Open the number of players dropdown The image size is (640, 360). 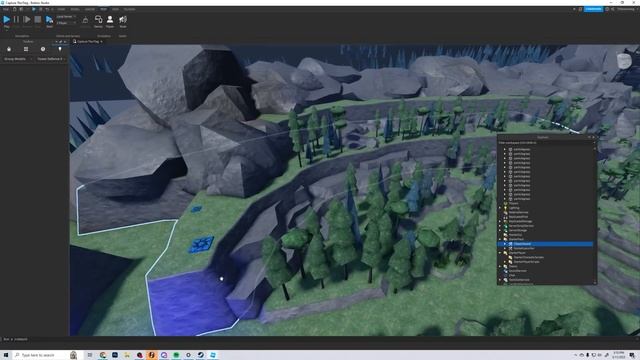[66, 23]
